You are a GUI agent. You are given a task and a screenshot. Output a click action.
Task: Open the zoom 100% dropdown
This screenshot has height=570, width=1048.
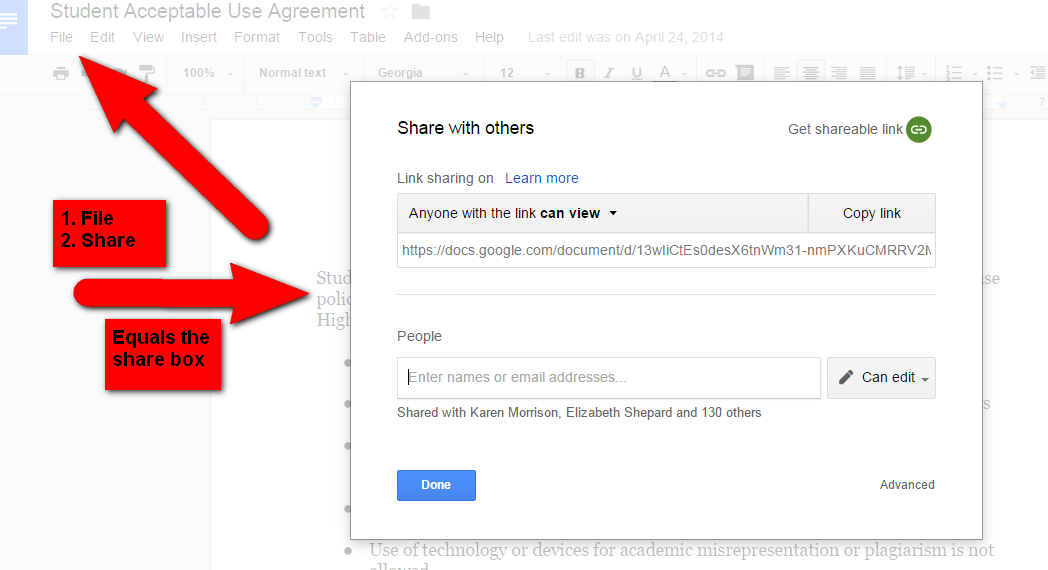tap(208, 73)
